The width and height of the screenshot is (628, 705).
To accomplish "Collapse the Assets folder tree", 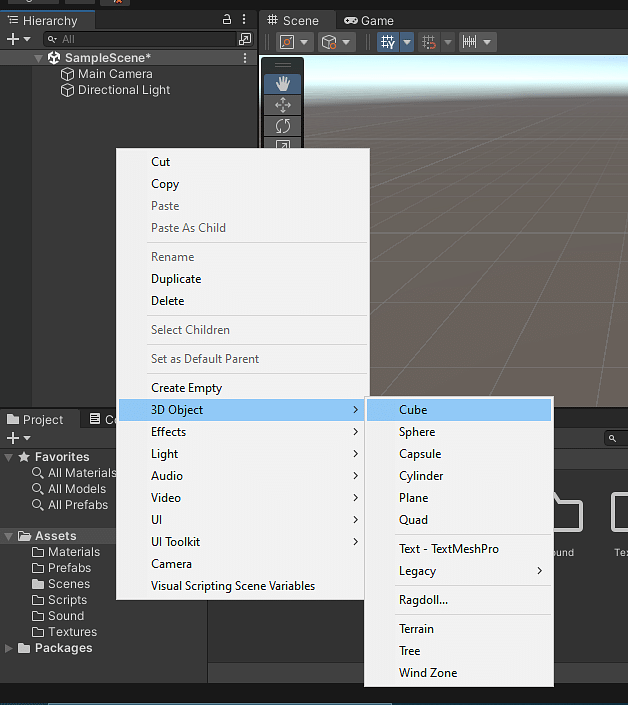I will pos(9,536).
